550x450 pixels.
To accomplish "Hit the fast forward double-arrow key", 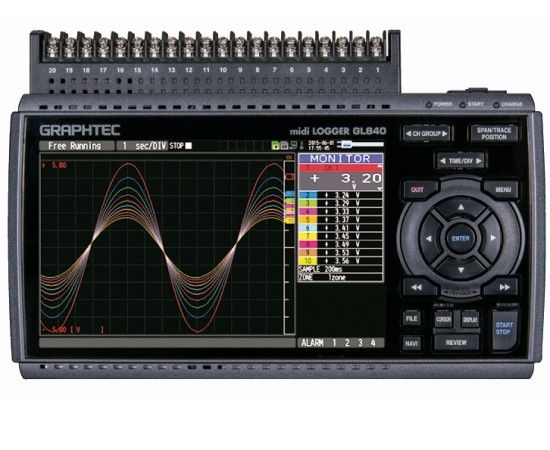I will 504,287.
